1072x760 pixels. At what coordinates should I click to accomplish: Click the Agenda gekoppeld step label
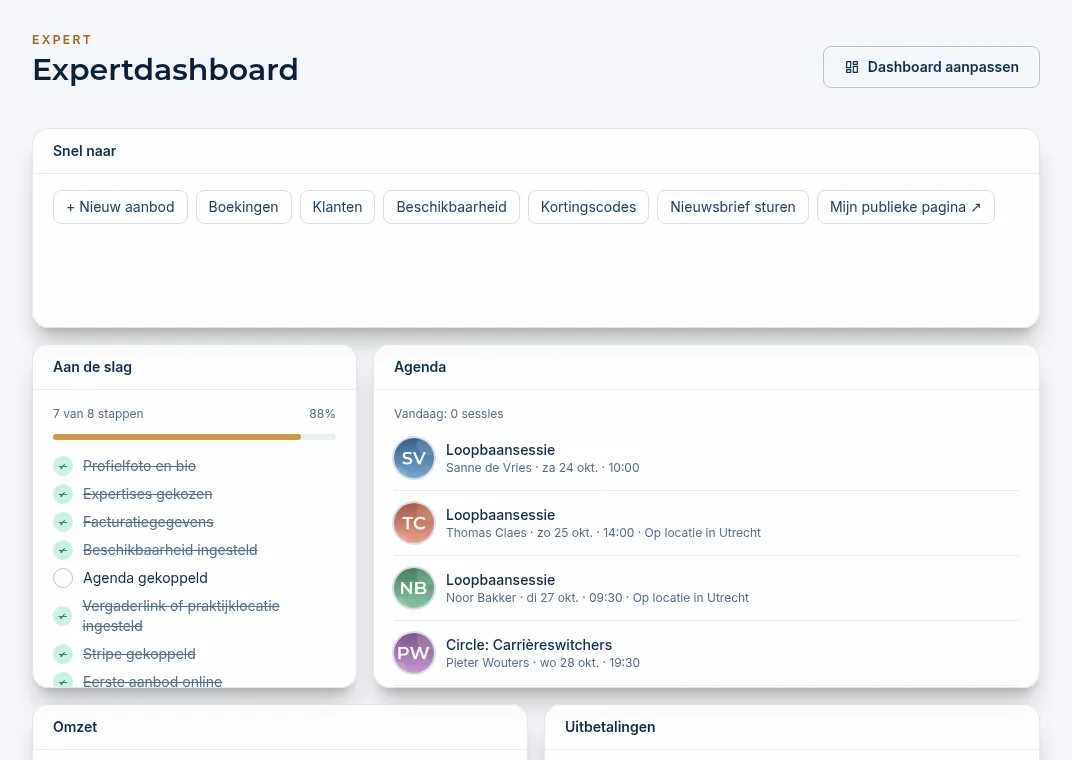(145, 578)
